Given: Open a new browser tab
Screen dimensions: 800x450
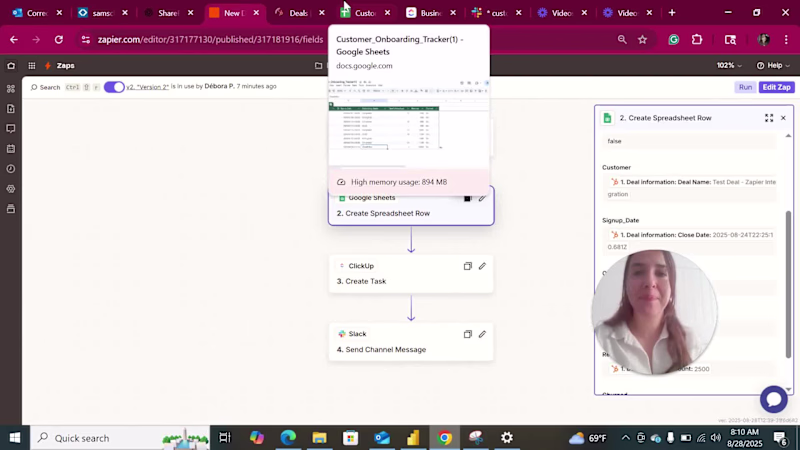Looking at the screenshot, I should [x=672, y=13].
